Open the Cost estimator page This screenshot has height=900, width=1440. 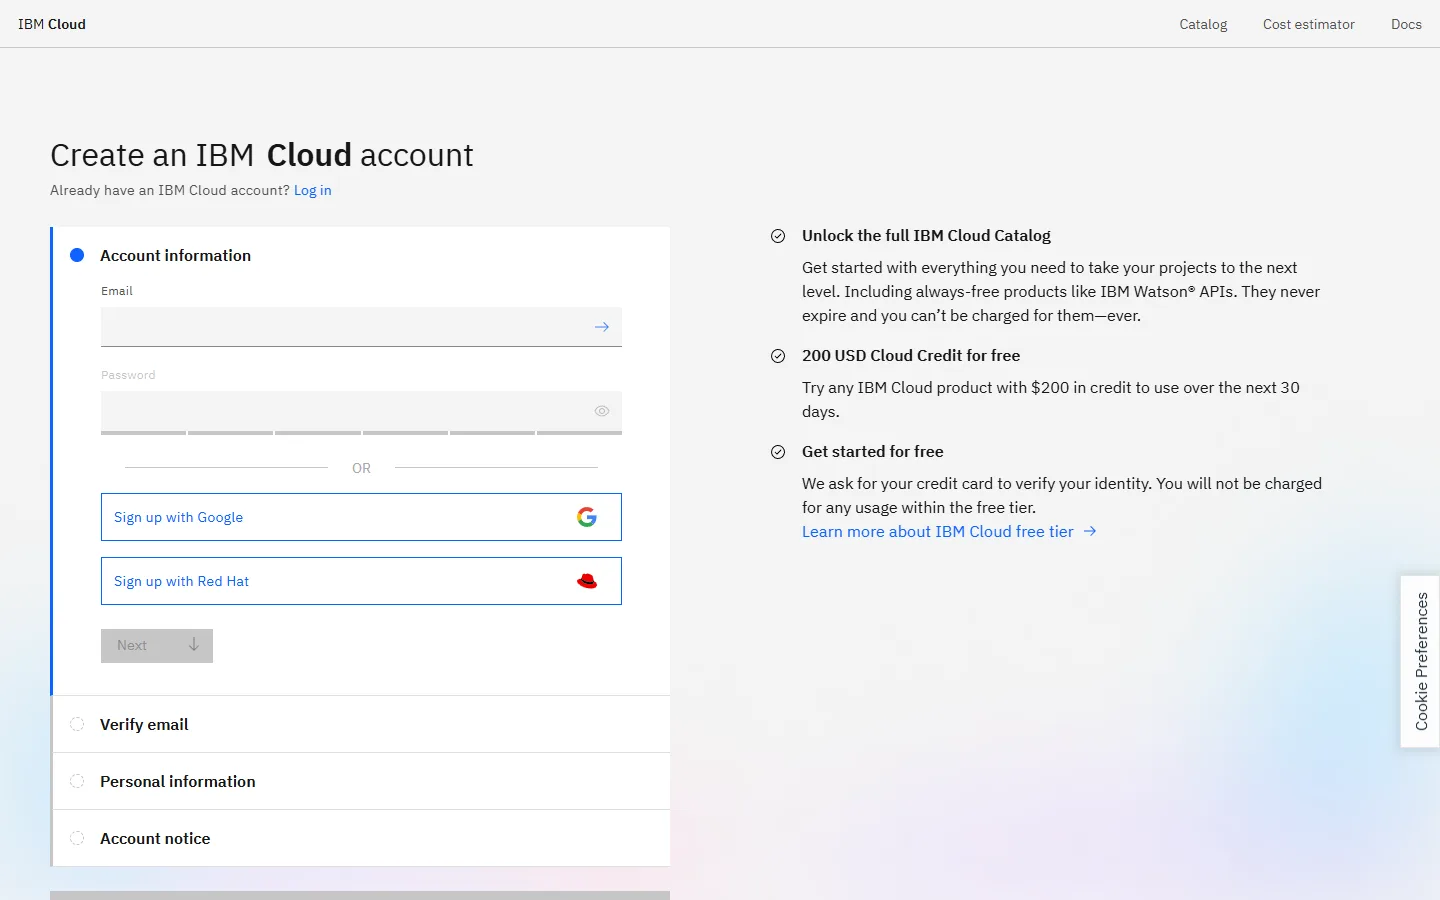coord(1309,24)
